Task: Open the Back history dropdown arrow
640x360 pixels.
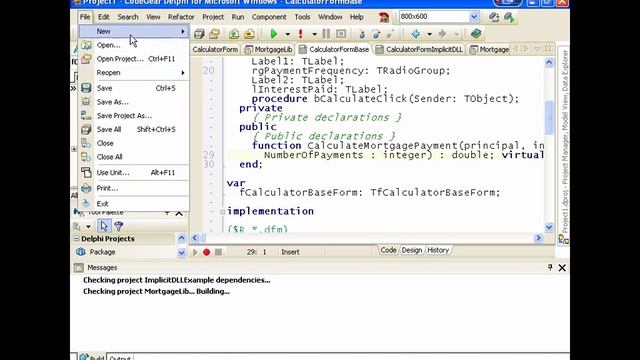Action: (x=429, y=34)
